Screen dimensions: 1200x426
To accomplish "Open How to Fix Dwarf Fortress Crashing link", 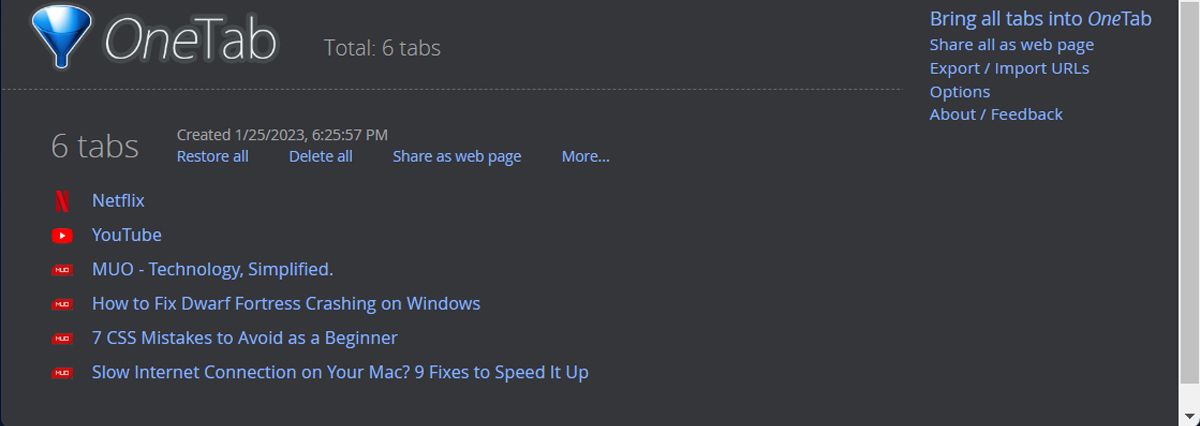I will pyautogui.click(x=286, y=303).
